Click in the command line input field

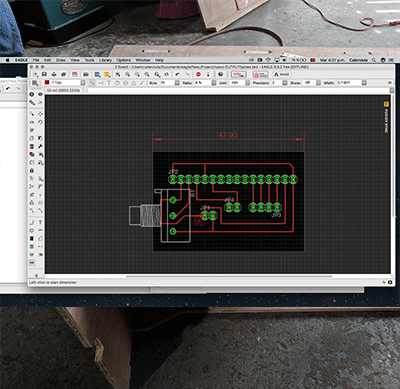(x=238, y=91)
